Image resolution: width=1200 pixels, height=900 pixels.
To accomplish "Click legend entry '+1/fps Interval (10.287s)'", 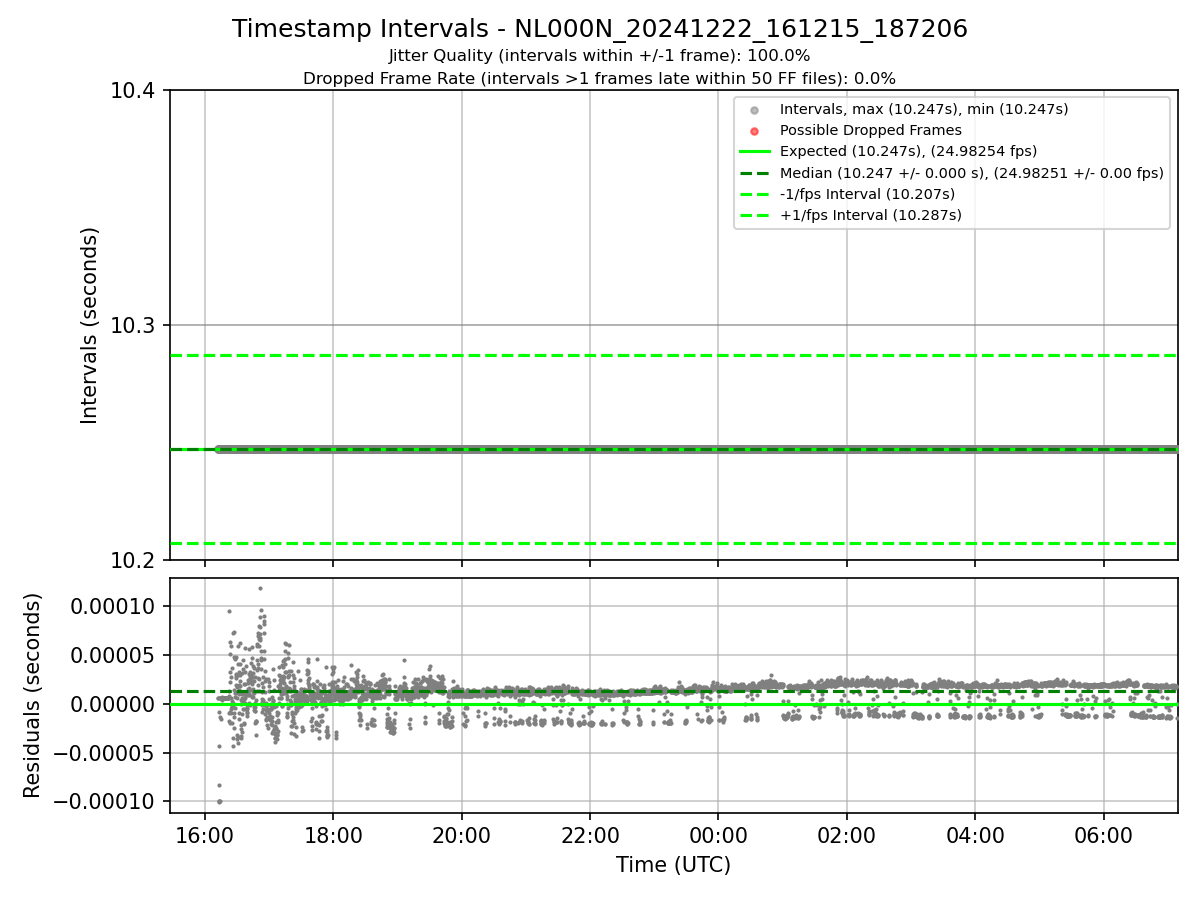I will coord(870,215).
